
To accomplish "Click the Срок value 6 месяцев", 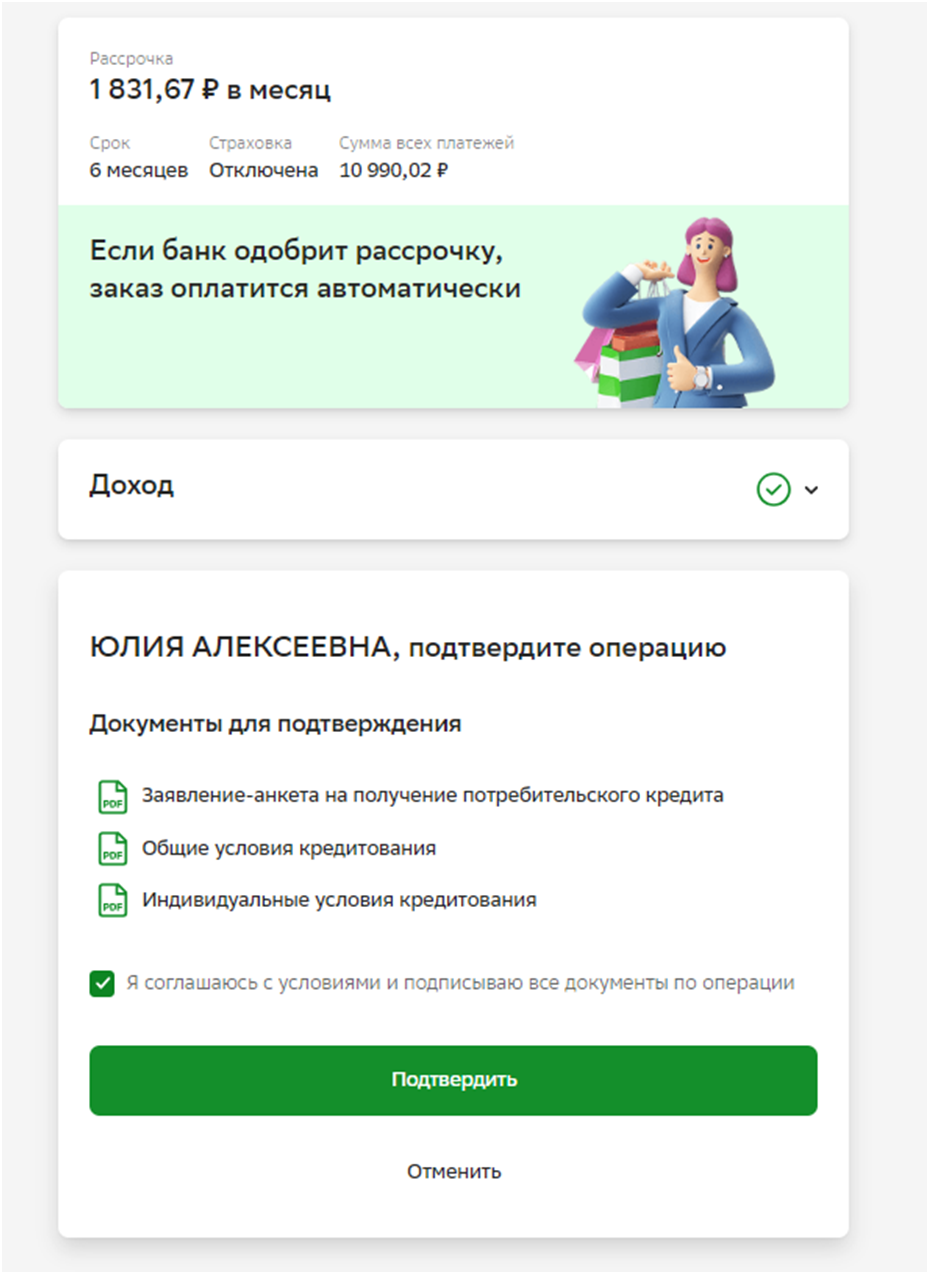I will [x=139, y=170].
